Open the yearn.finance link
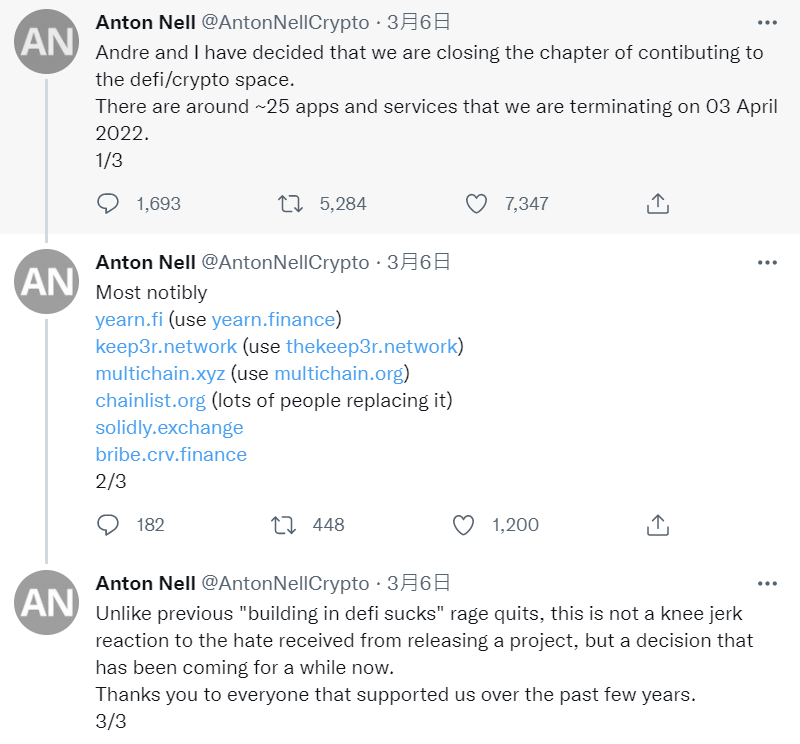 (273, 320)
